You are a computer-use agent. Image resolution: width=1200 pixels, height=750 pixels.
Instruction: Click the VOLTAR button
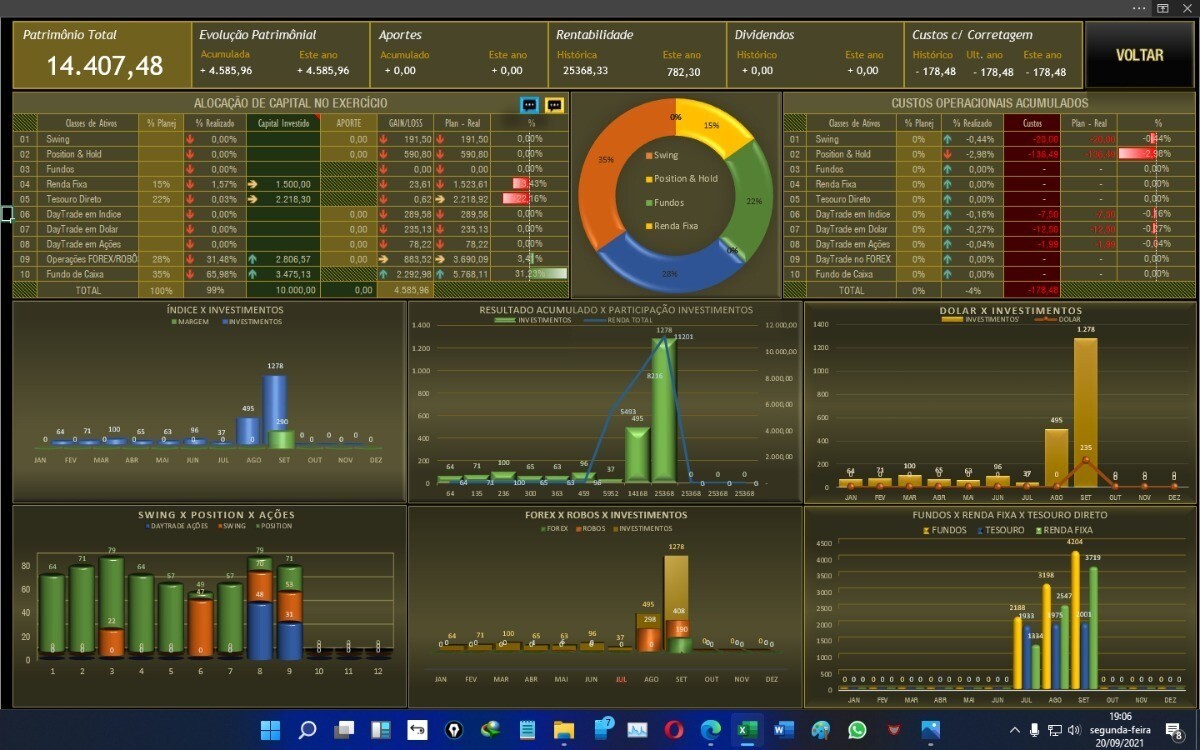click(1139, 55)
